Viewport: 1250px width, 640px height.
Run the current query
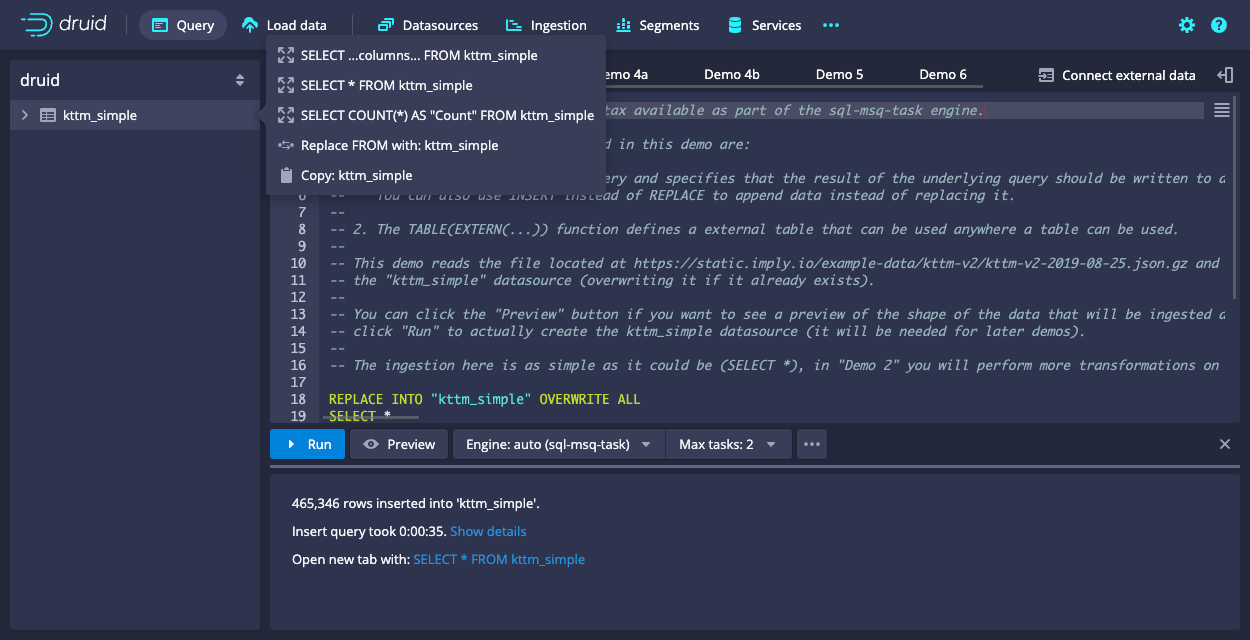tap(307, 444)
